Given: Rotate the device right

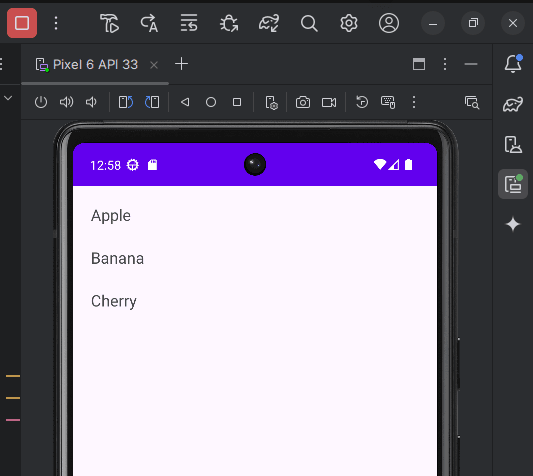Looking at the screenshot, I should pyautogui.click(x=152, y=102).
